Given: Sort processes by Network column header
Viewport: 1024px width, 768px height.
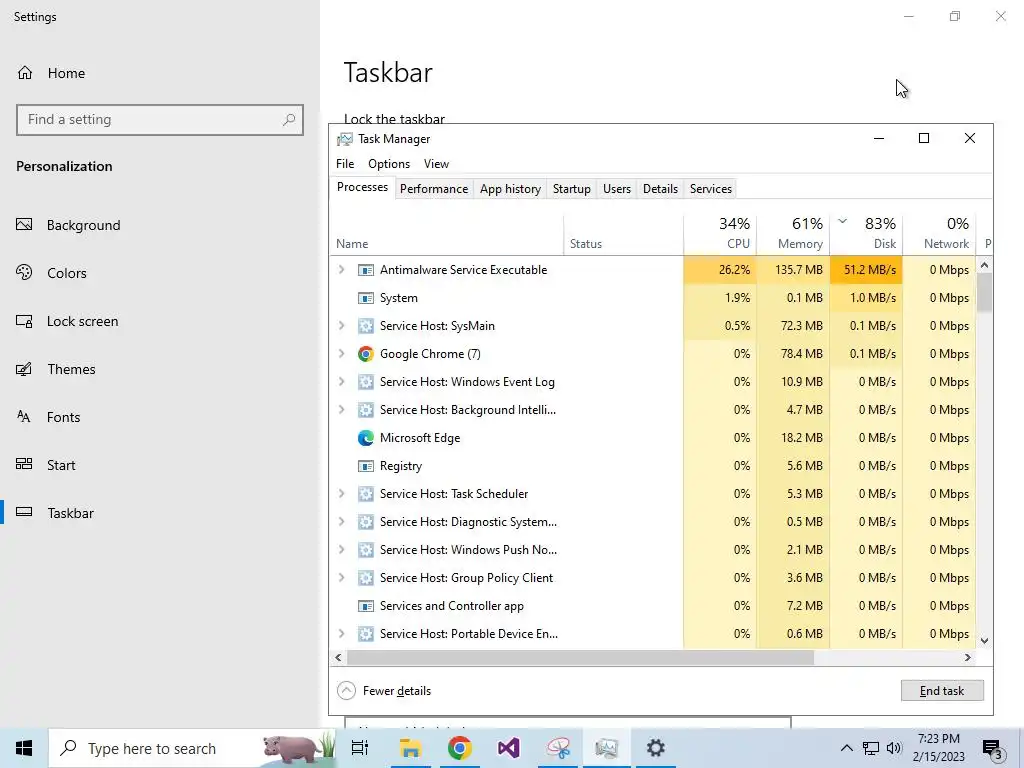Looking at the screenshot, I should (939, 234).
